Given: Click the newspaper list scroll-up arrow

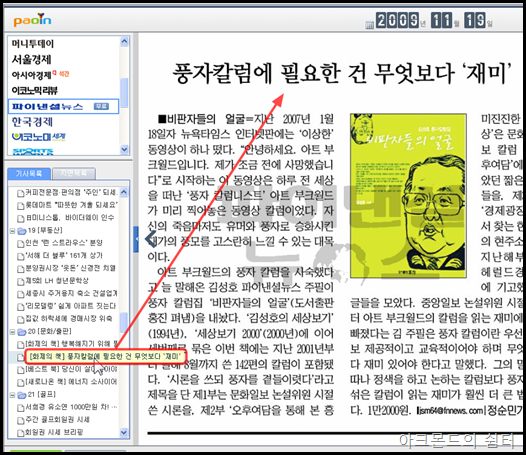Looking at the screenshot, I should [124, 42].
